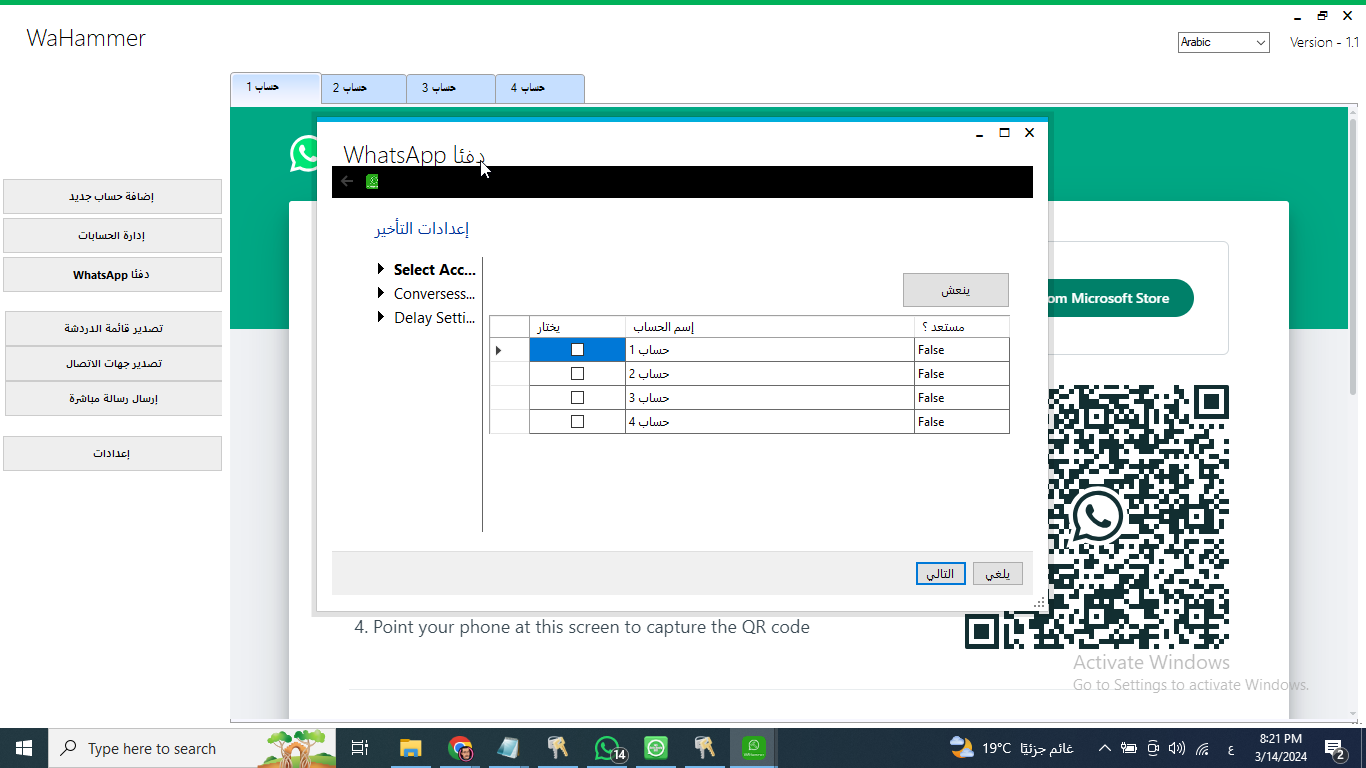Open the Arabic language dropdown
This screenshot has height=768, width=1366.
[x=1223, y=42]
